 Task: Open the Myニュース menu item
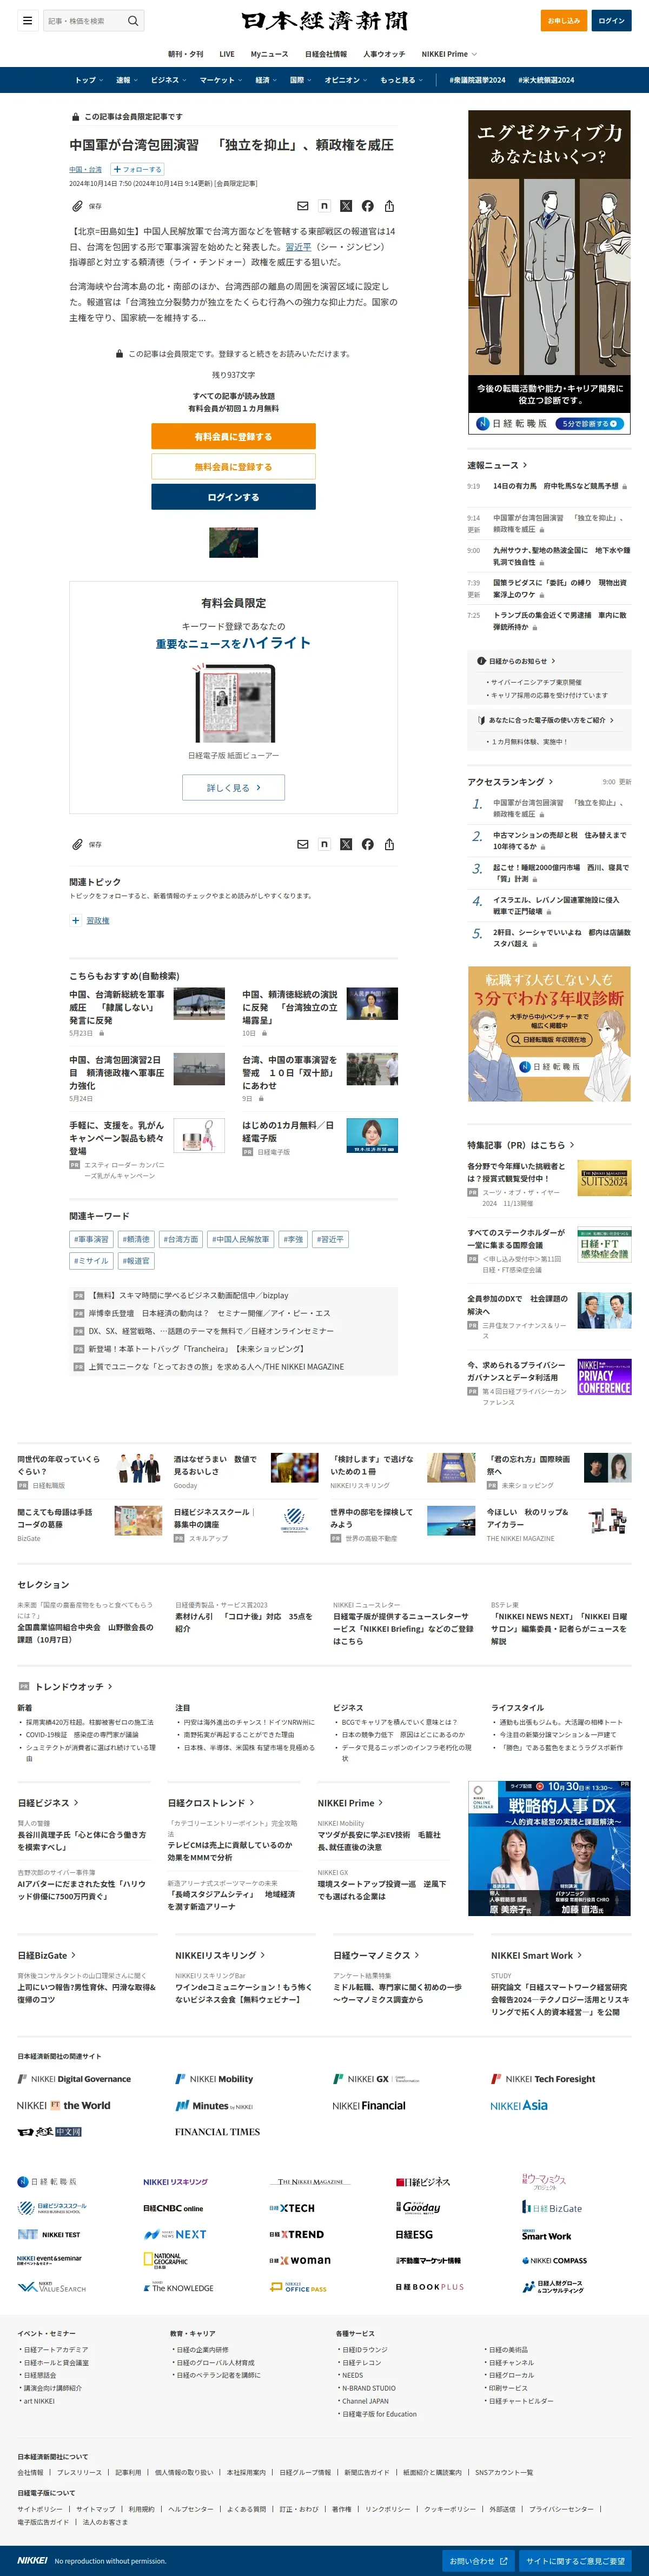[x=269, y=54]
